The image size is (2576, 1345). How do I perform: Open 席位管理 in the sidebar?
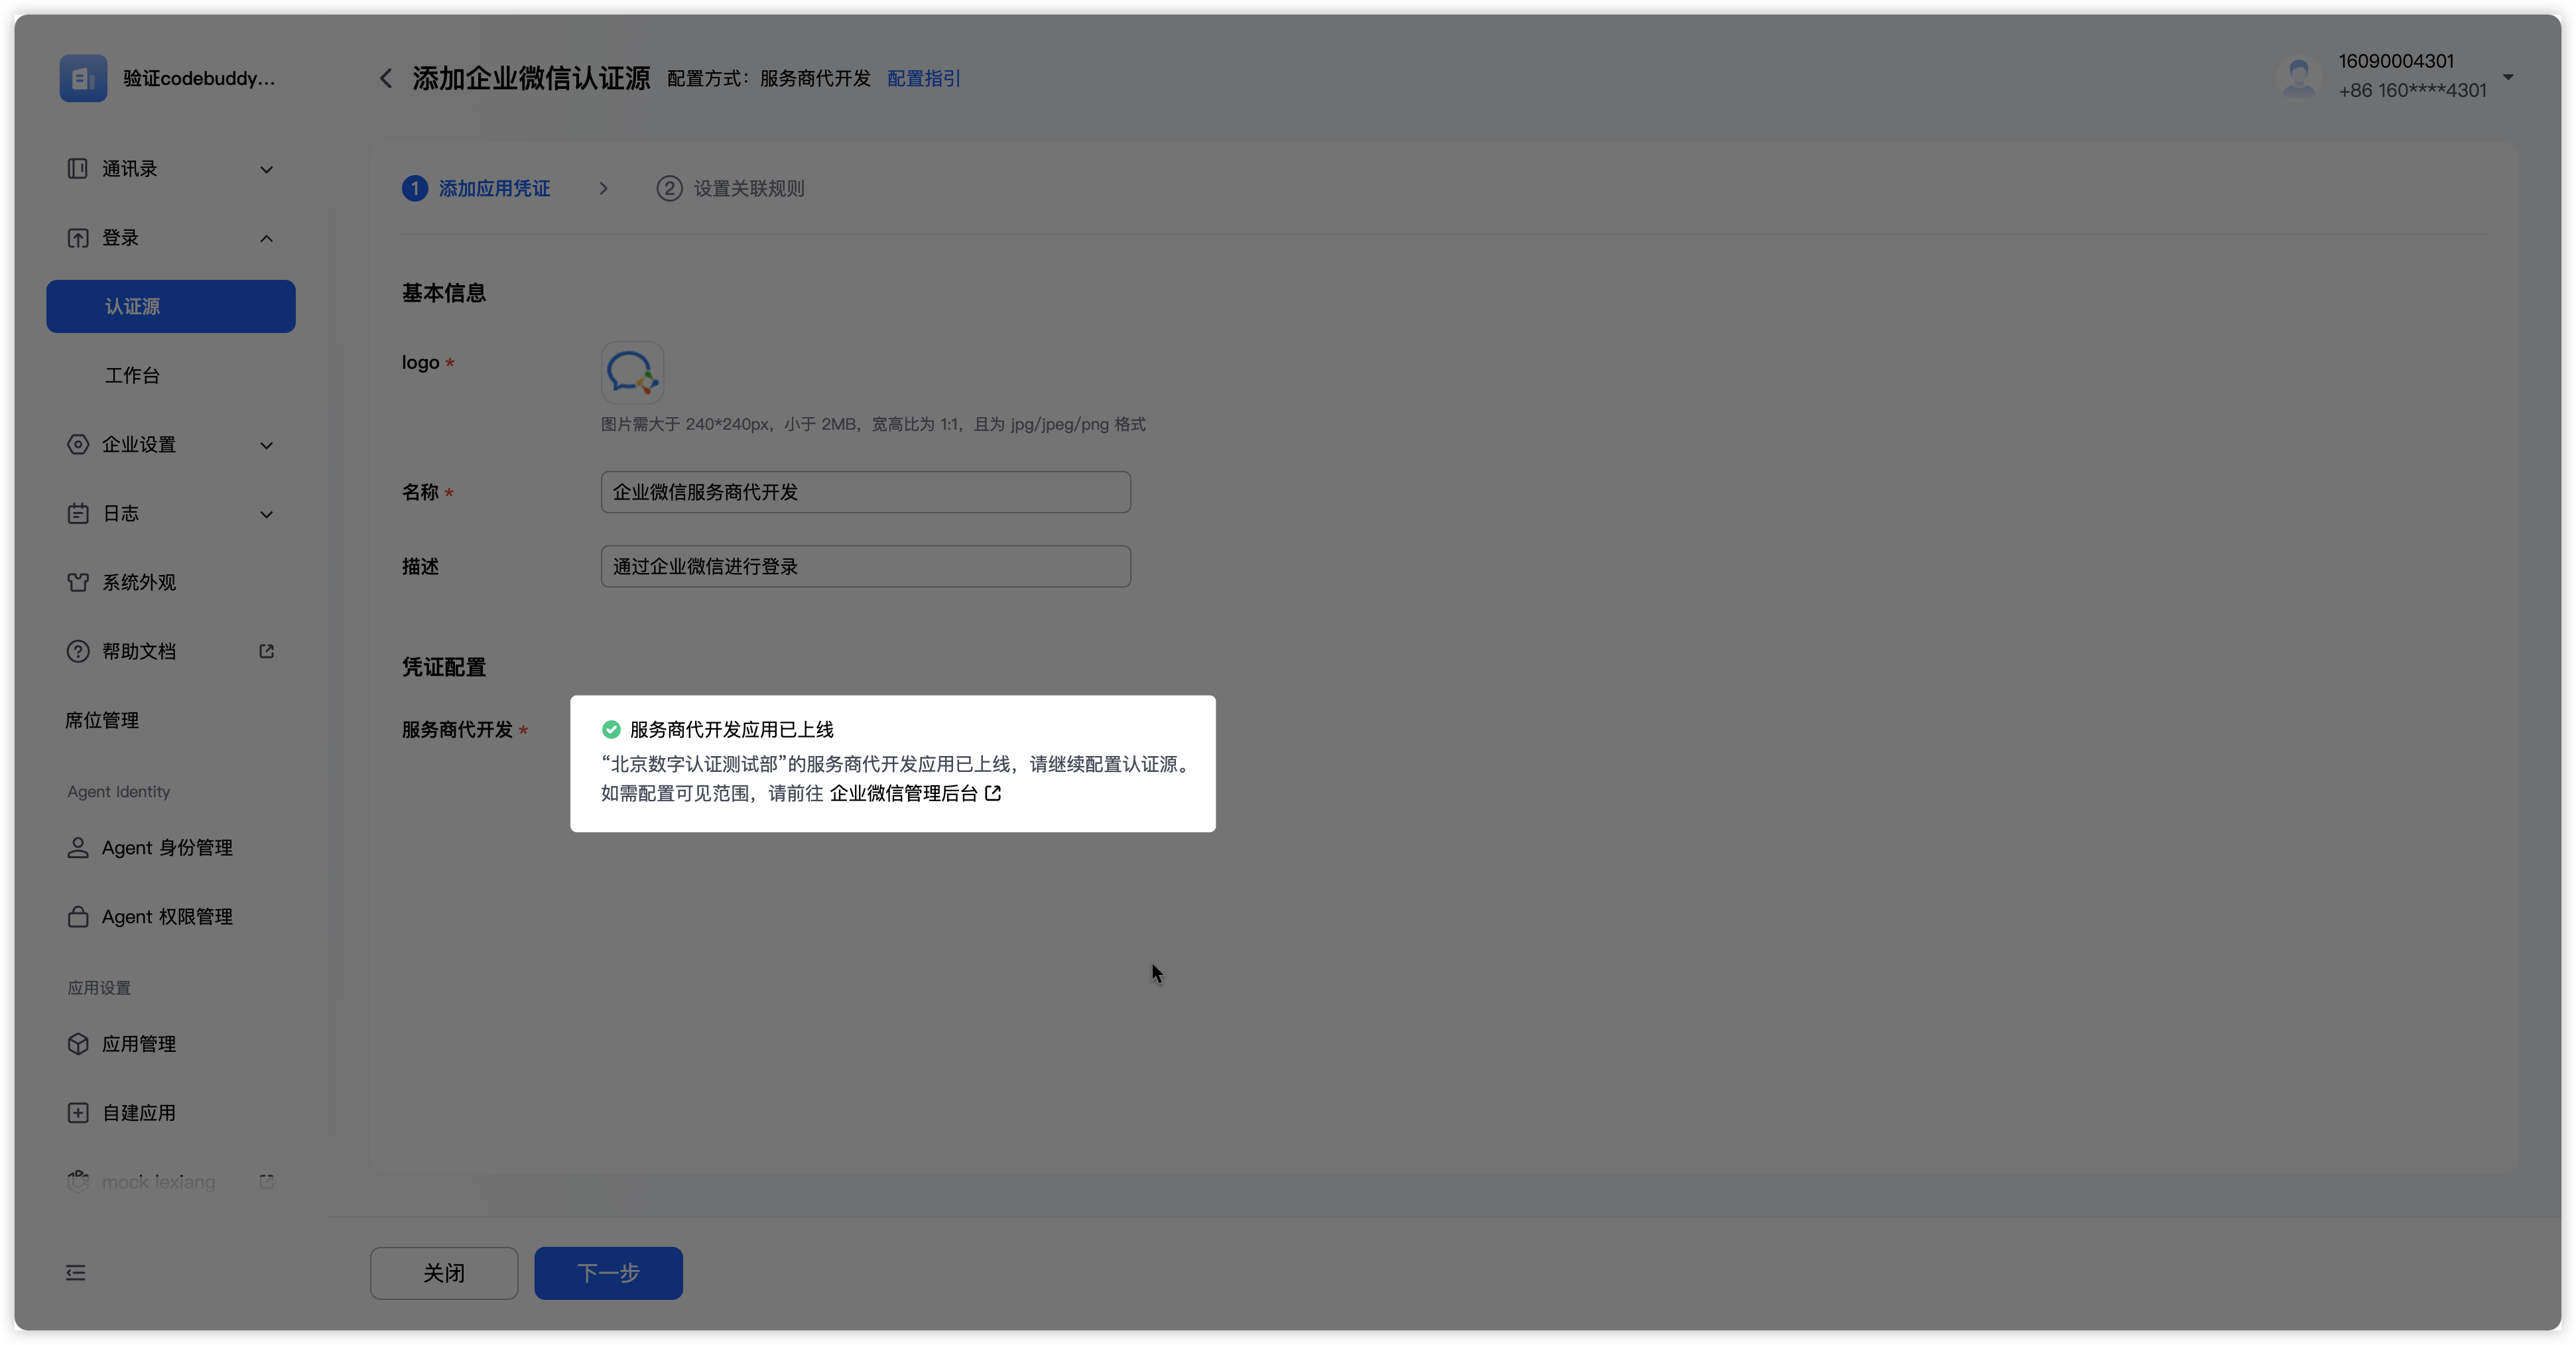coord(102,720)
